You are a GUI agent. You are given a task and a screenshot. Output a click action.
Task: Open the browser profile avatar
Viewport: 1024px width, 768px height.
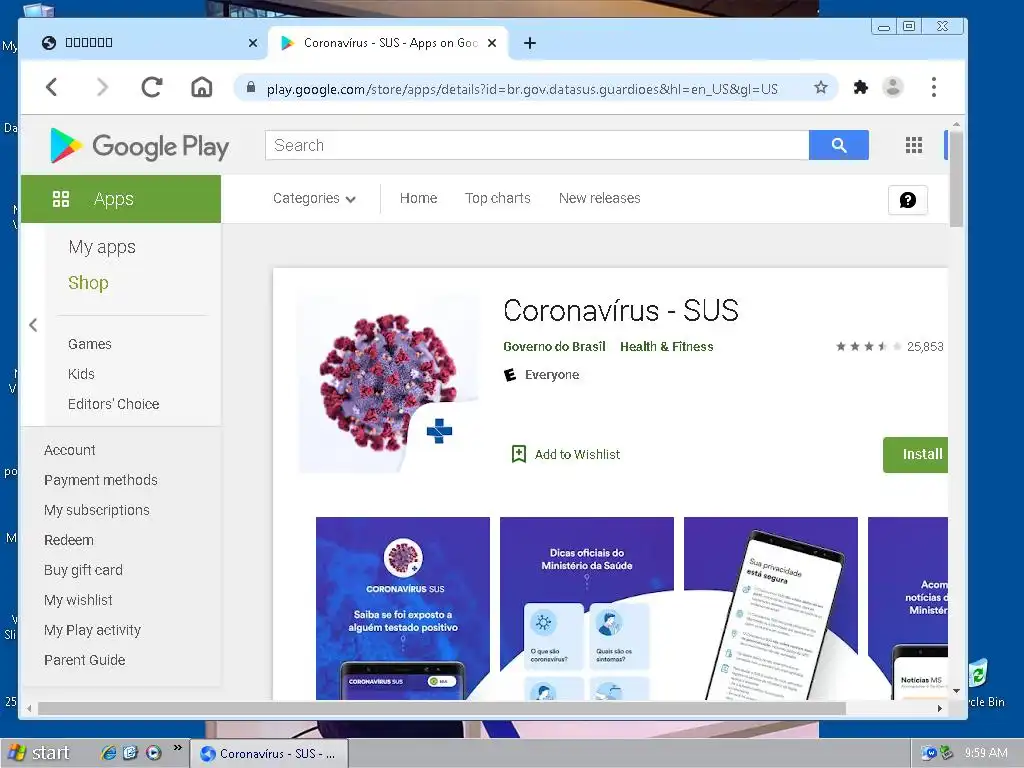(893, 87)
